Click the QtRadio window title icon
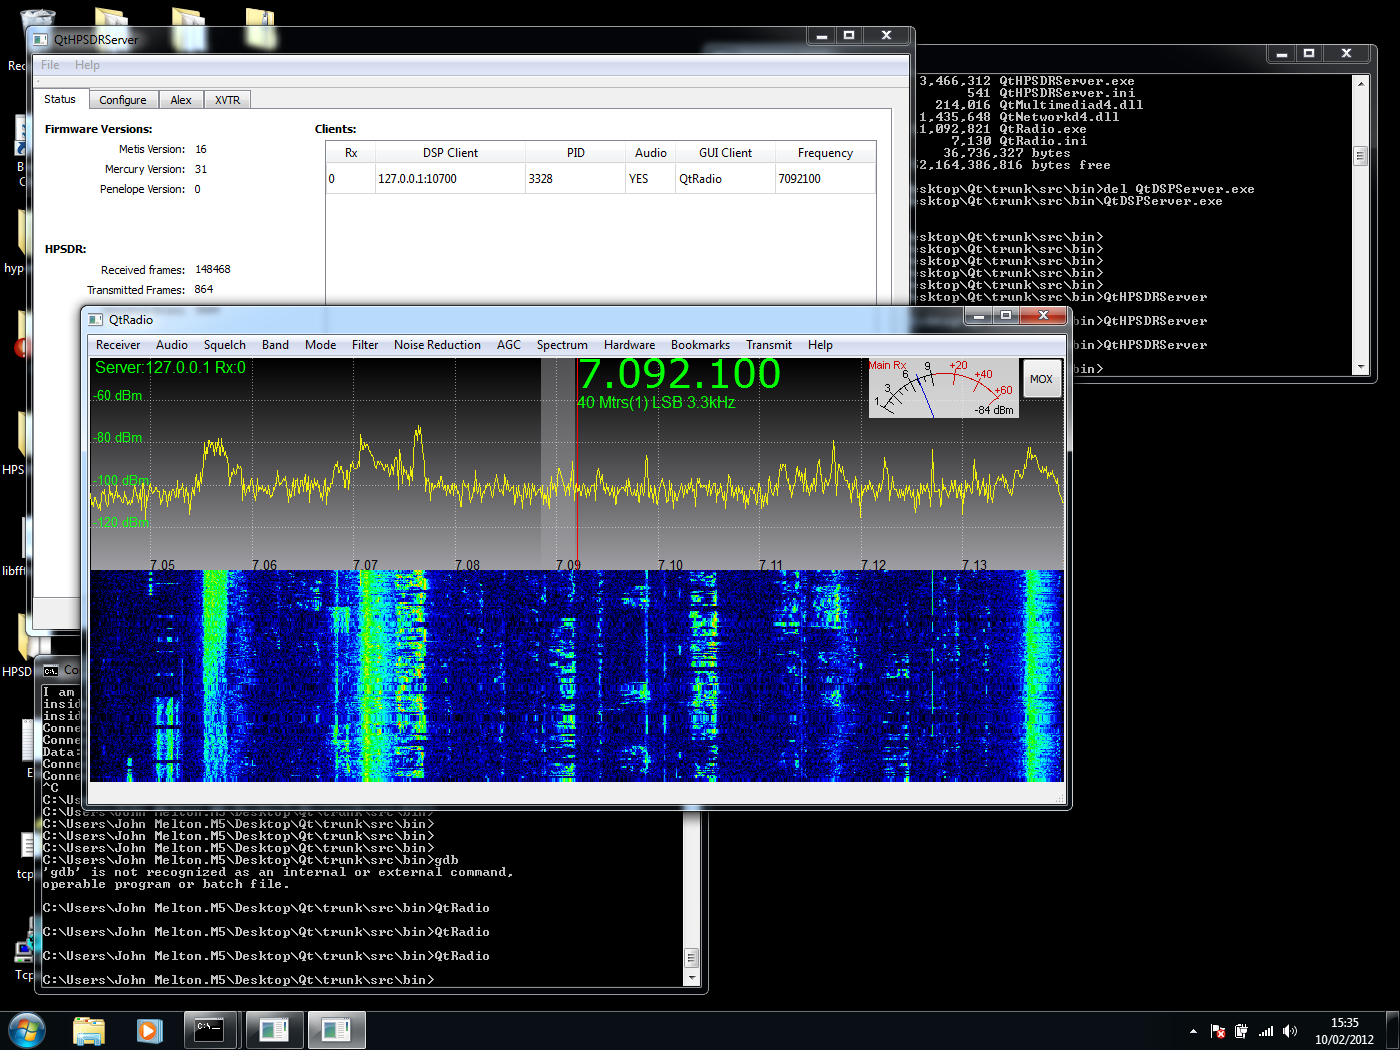Screen dimensions: 1400x1050 96,320
